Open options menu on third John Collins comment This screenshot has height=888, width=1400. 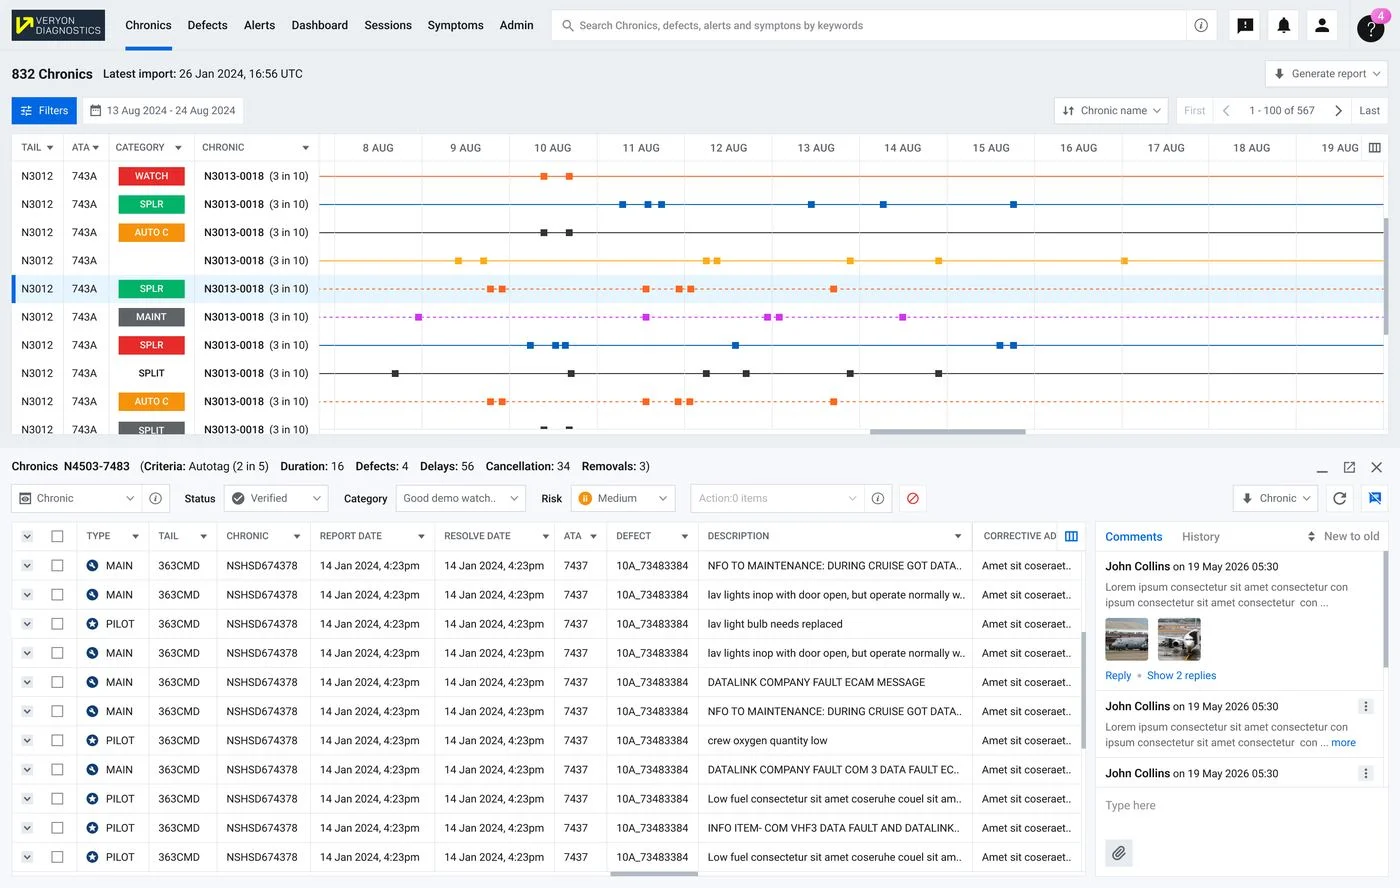click(x=1366, y=773)
